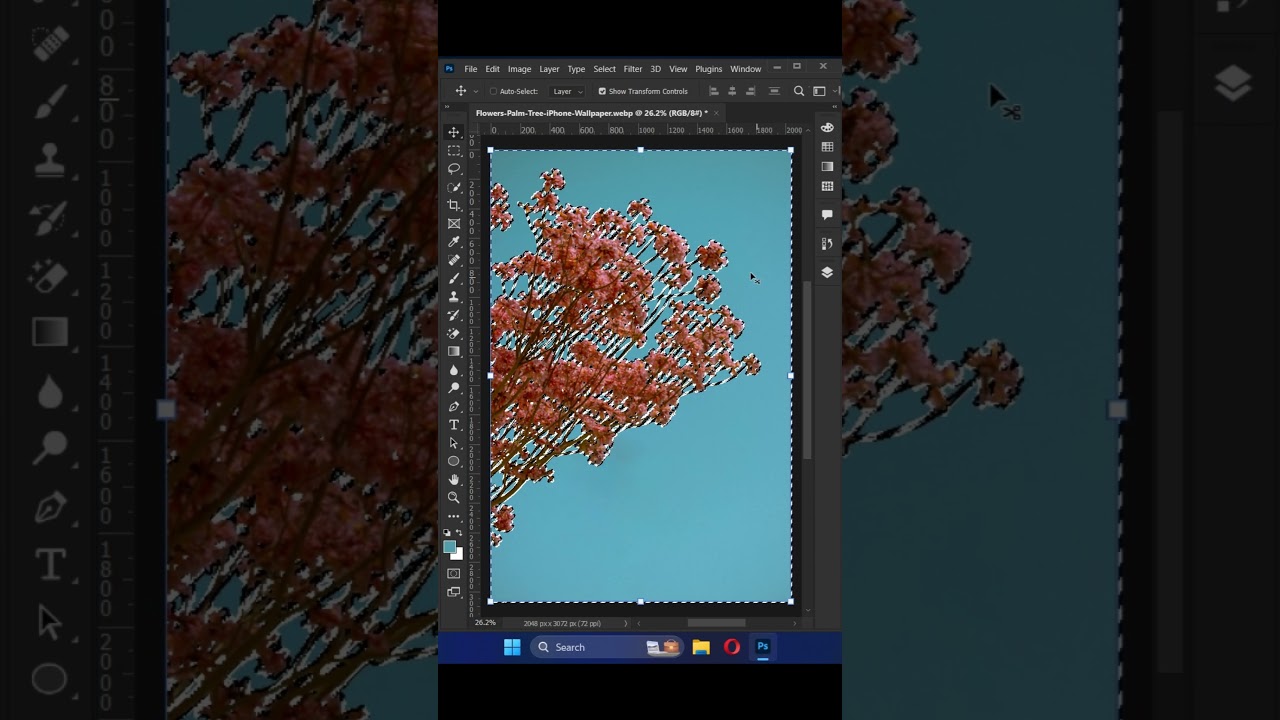Image resolution: width=1280 pixels, height=720 pixels.
Task: Open distribute spacing options icon
Action: (x=774, y=91)
